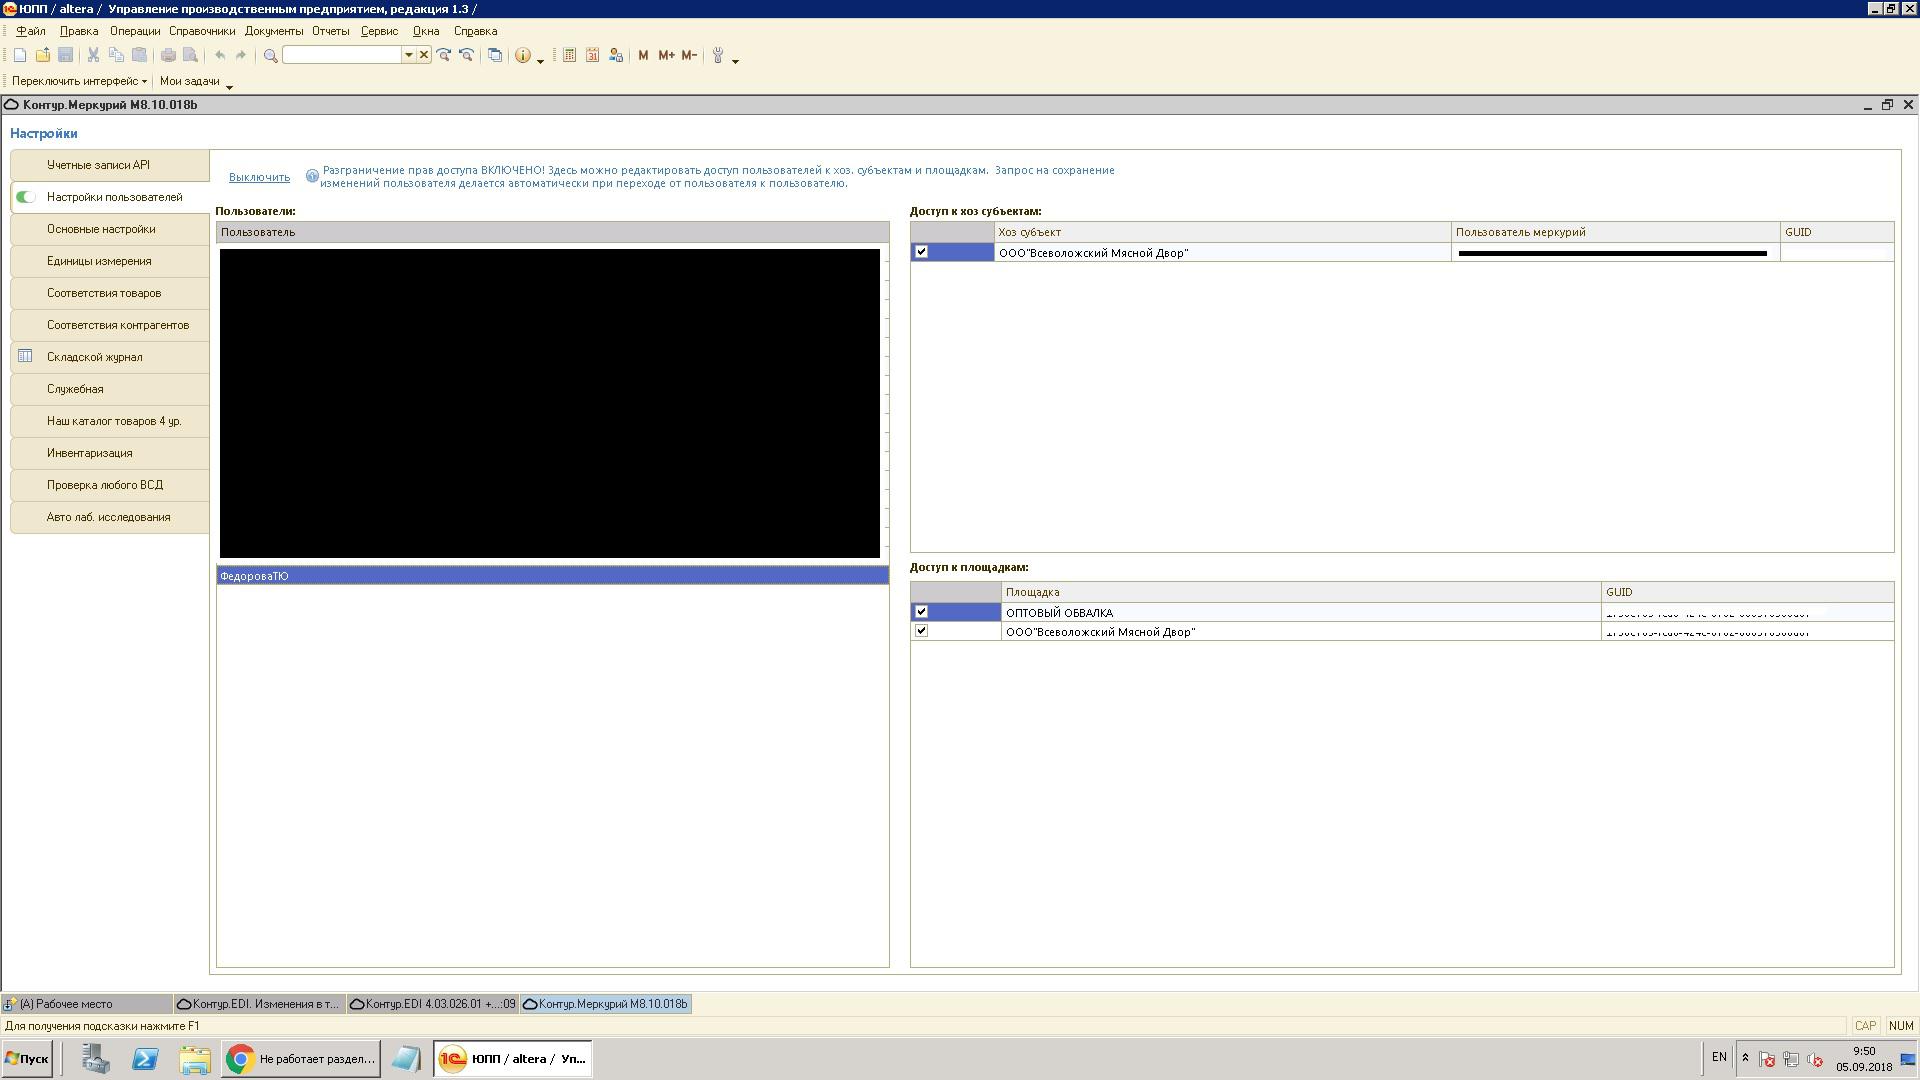The height and width of the screenshot is (1080, 1920).
Task: Click the Пользователь меркурий column header
Action: tap(1616, 232)
